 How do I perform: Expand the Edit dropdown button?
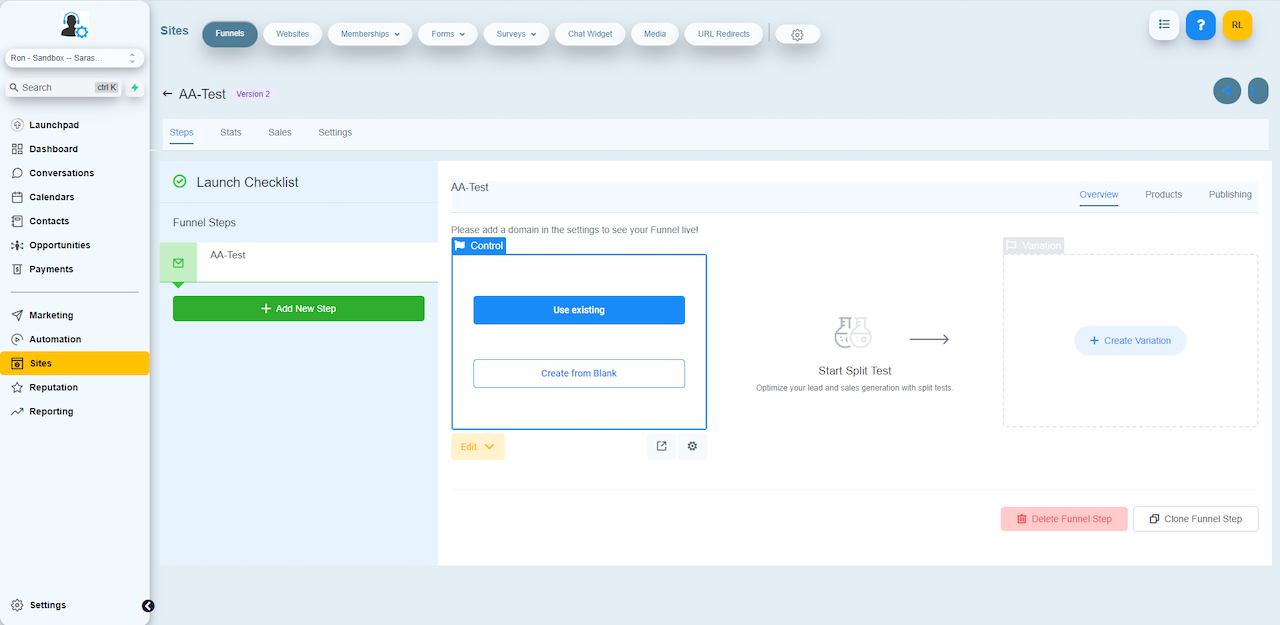click(478, 447)
